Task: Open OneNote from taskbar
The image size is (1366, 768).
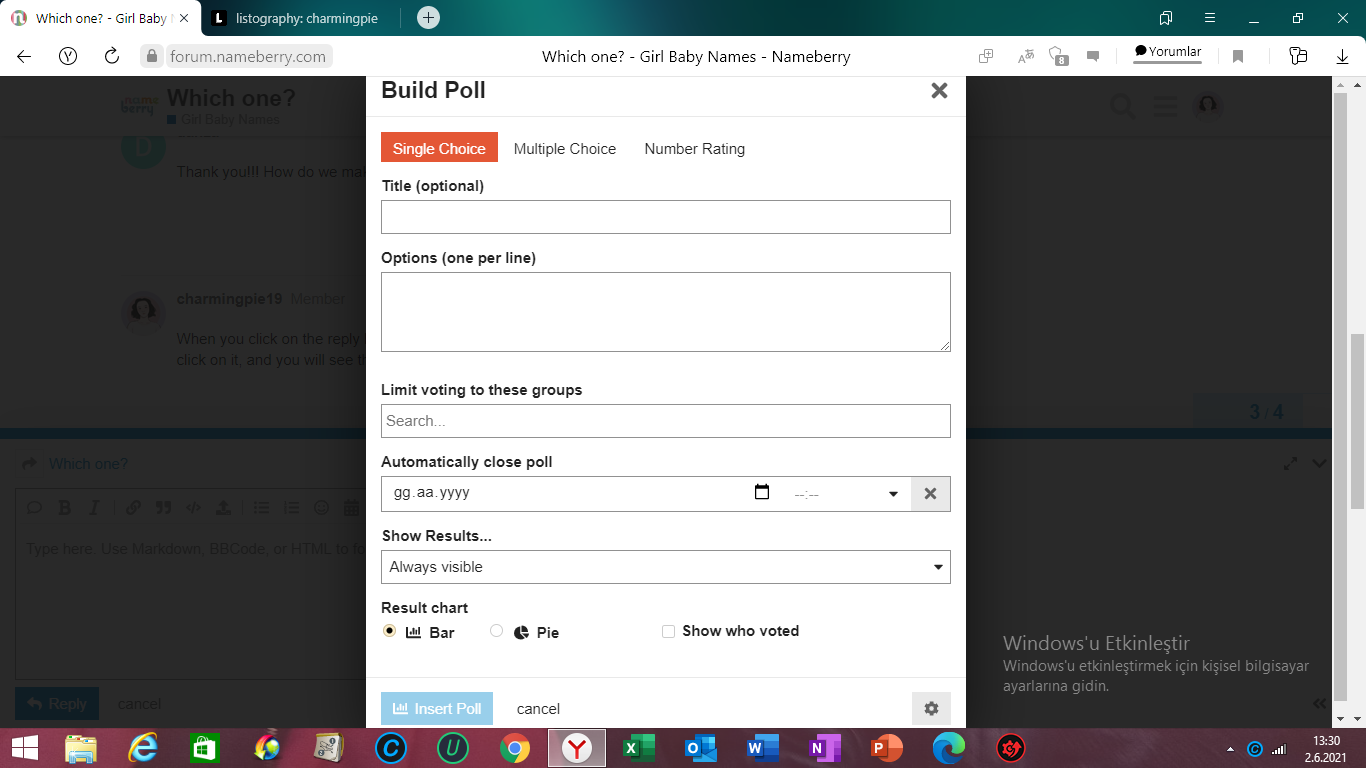Action: click(824, 747)
